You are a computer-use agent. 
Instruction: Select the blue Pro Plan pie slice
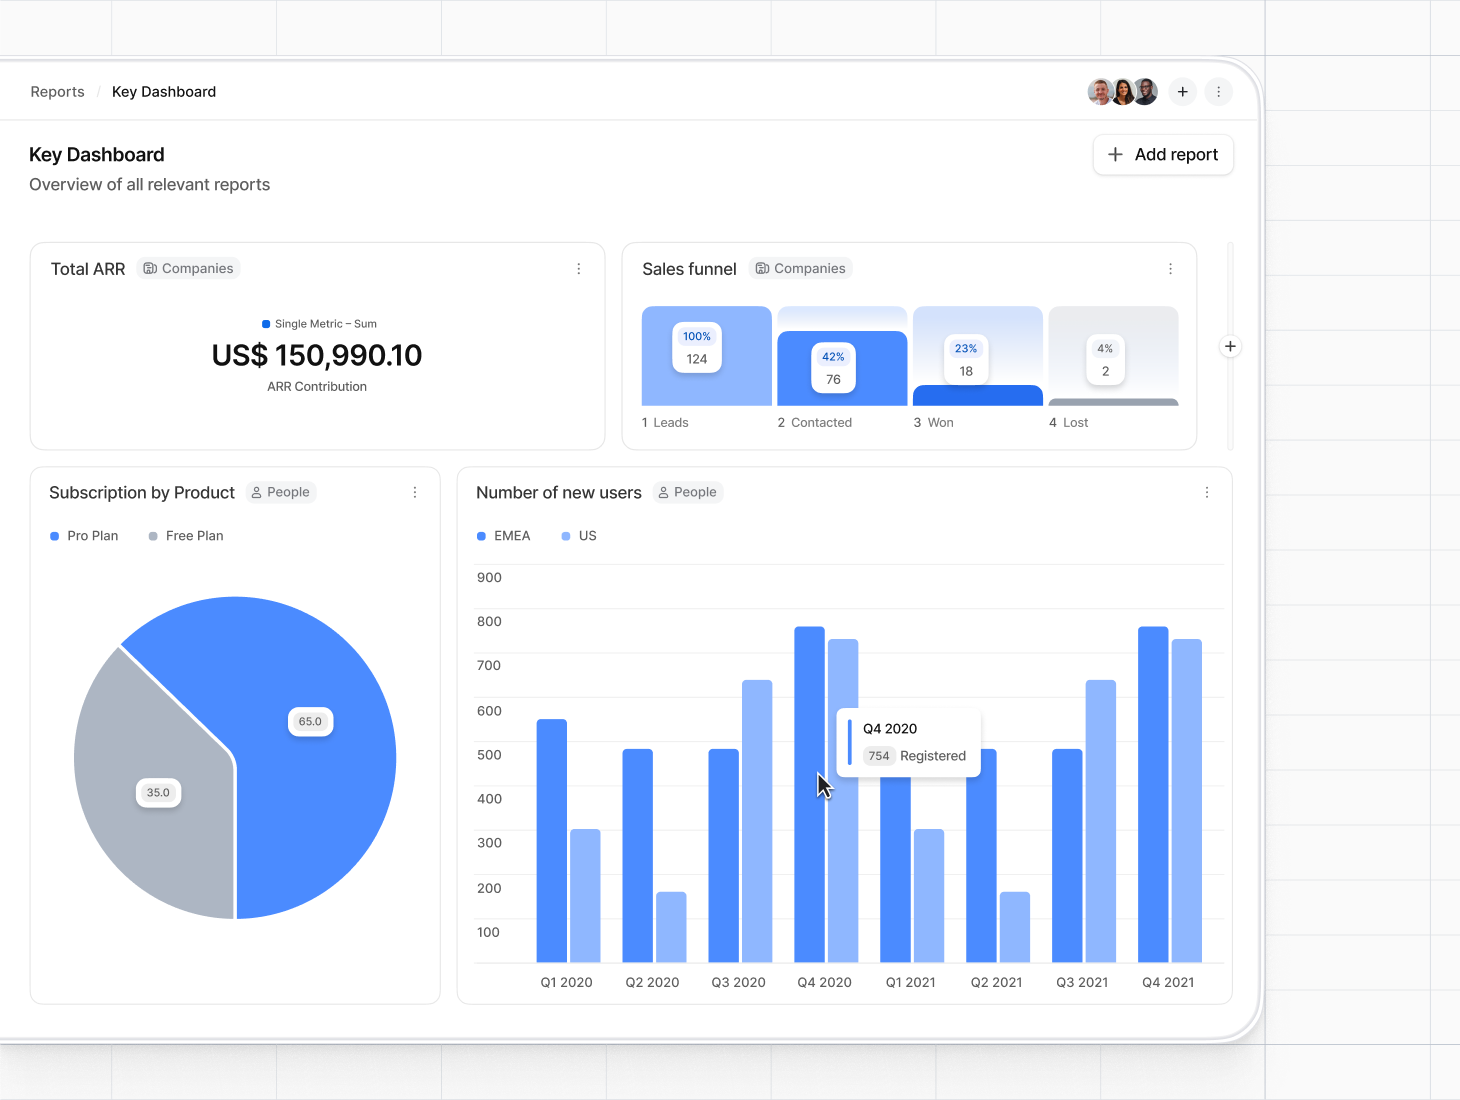click(x=310, y=720)
